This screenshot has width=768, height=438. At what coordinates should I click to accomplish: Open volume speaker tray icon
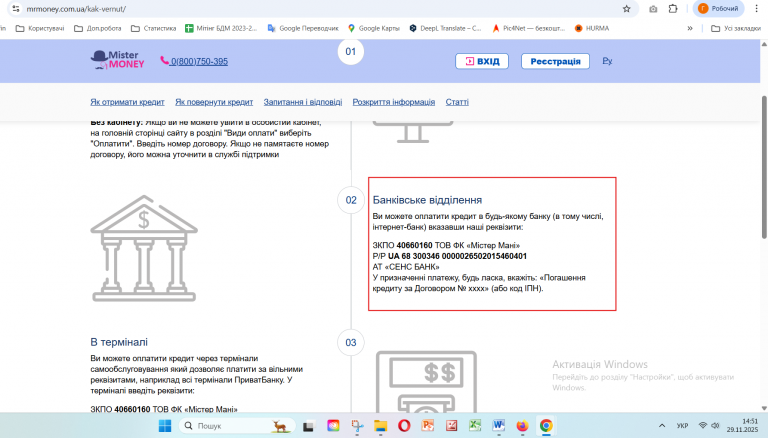click(715, 425)
